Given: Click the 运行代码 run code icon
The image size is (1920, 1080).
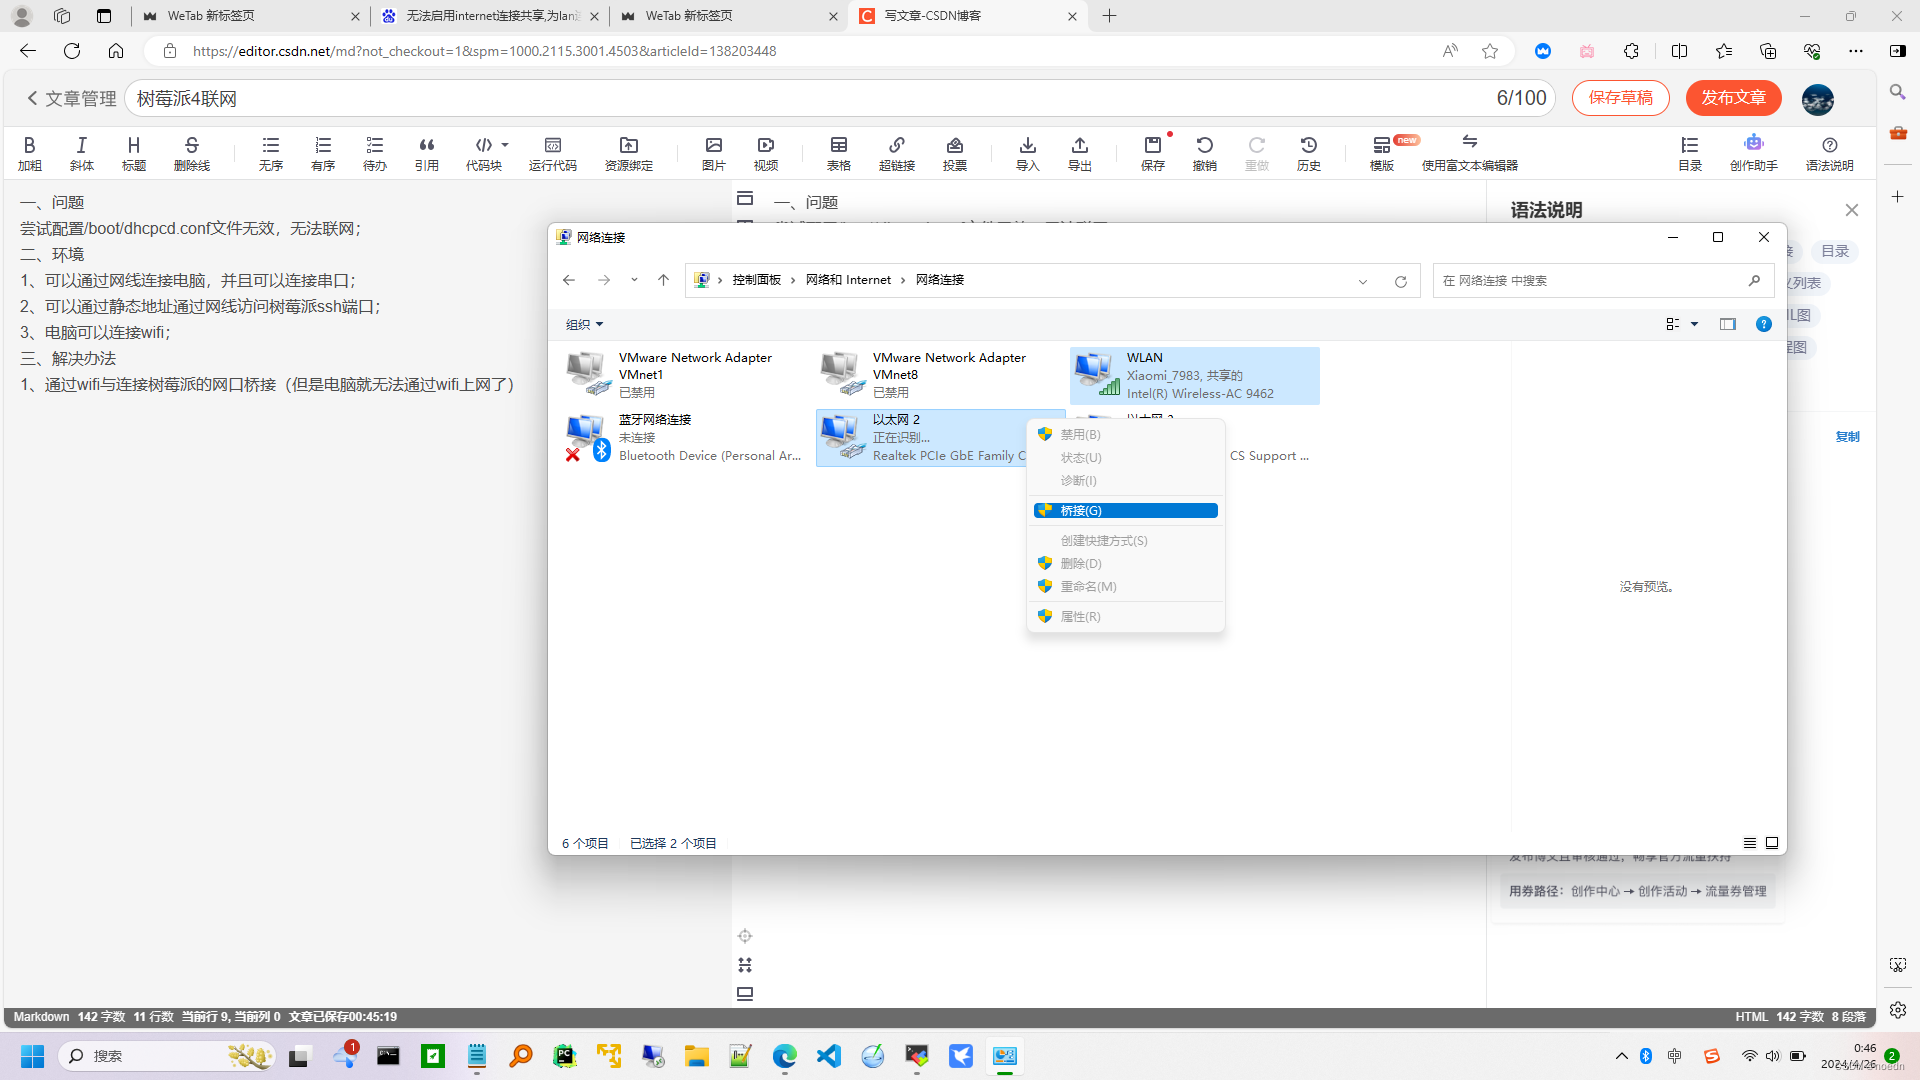Looking at the screenshot, I should pyautogui.click(x=553, y=153).
